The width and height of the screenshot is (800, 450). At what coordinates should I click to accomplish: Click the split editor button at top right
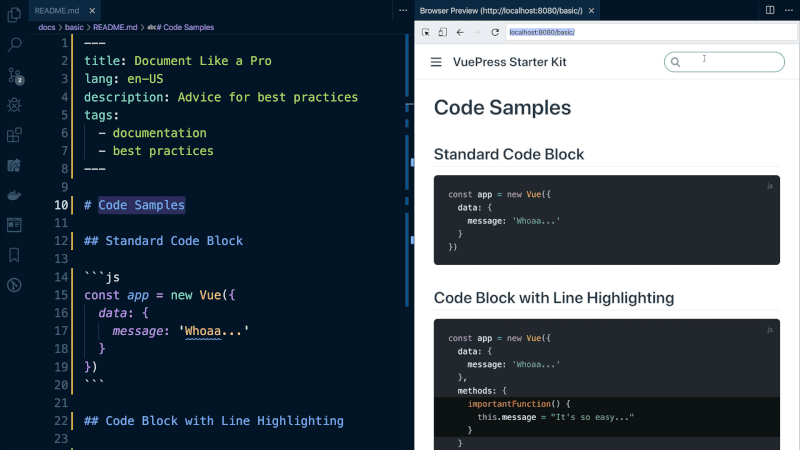(769, 9)
